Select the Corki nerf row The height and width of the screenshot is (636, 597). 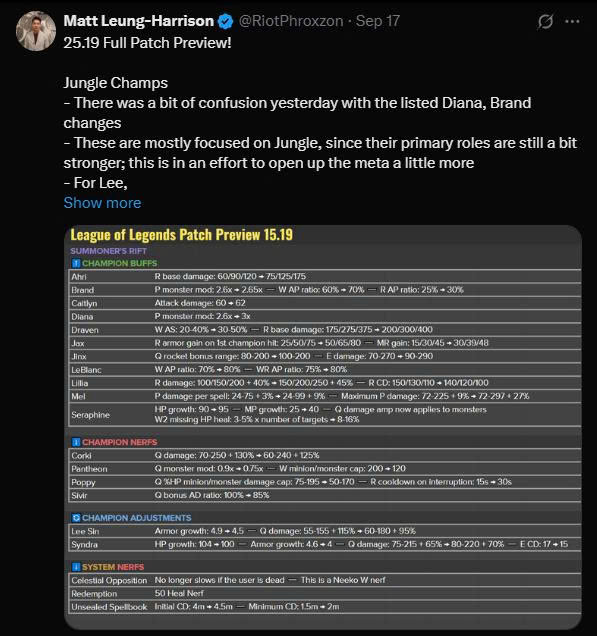pos(325,456)
